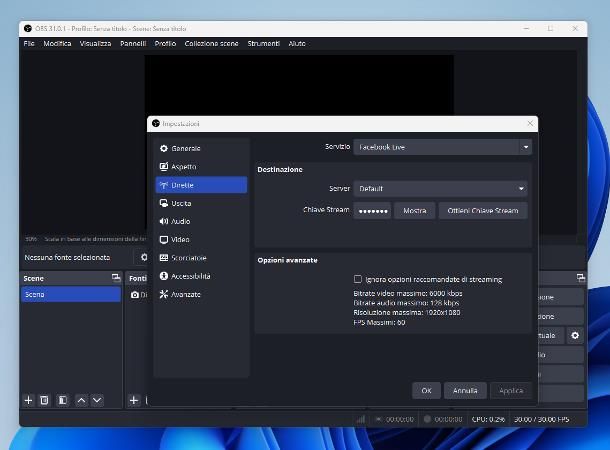
Task: Click the tools icon beside Avanzate
Action: [164, 294]
